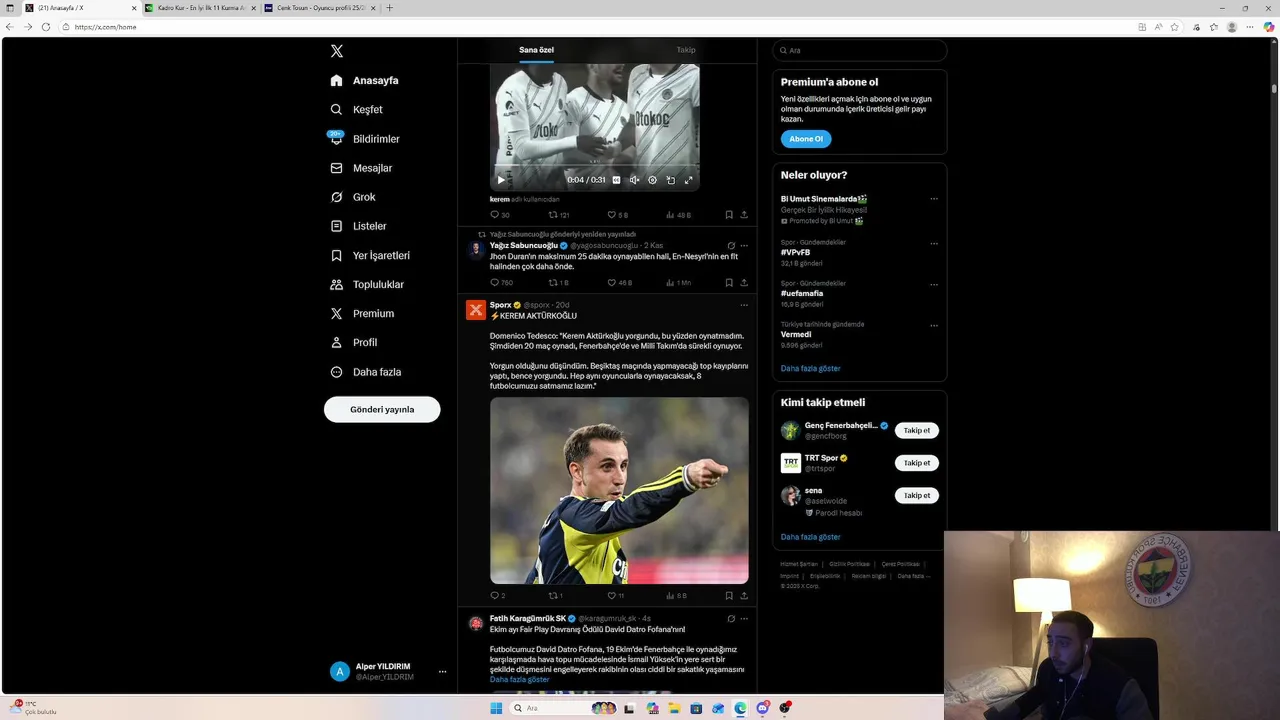Click the Ara search field on X

[x=860, y=50]
